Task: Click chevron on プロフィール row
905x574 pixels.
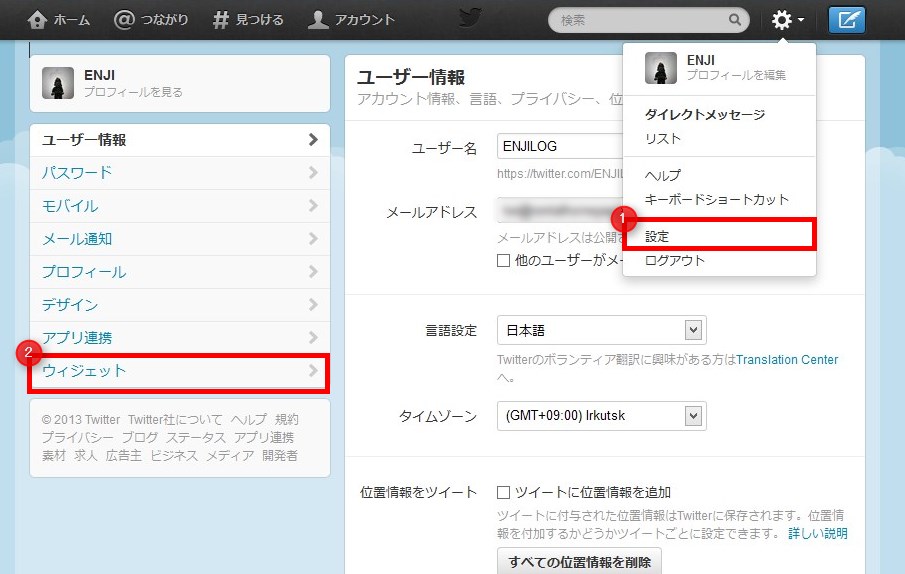Action: coord(313,271)
